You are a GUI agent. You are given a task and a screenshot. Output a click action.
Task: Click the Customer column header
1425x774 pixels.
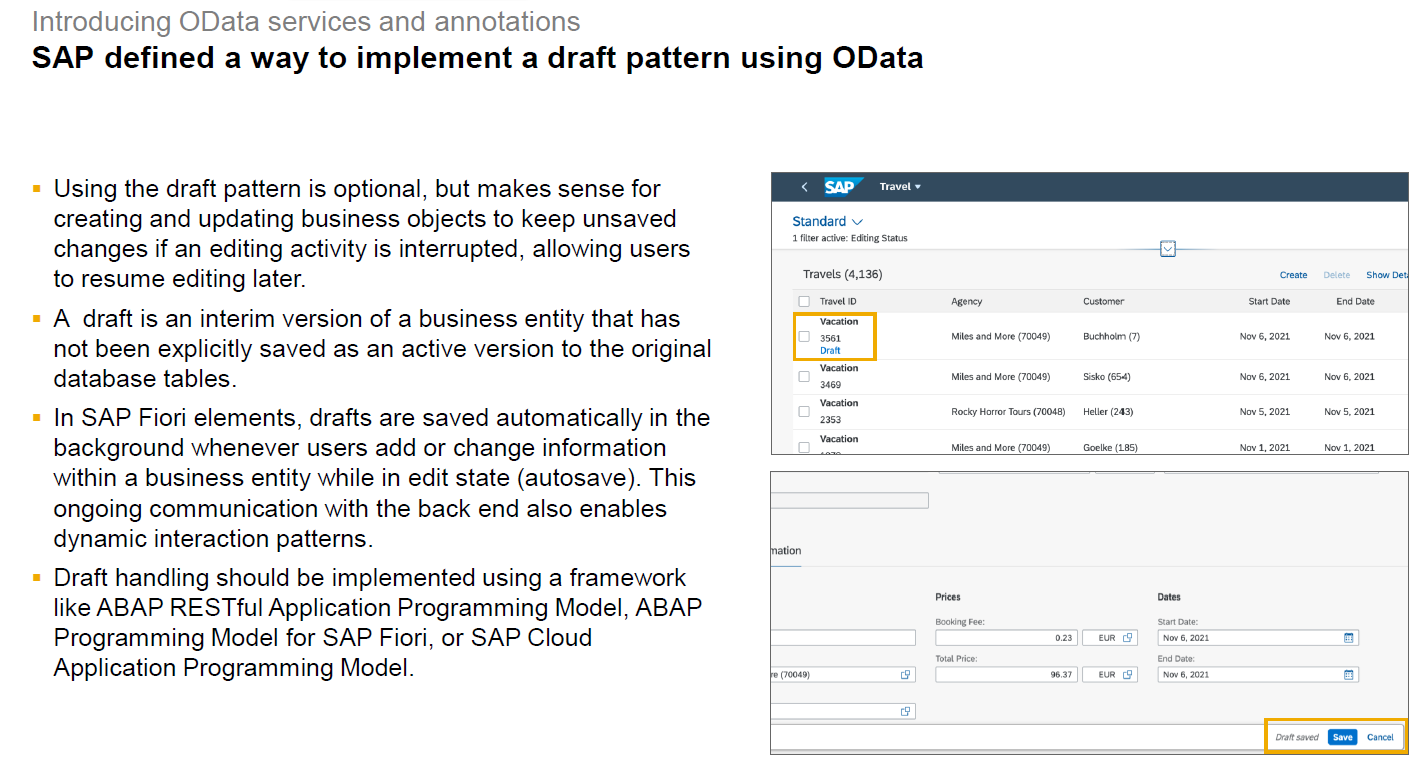pos(1104,301)
